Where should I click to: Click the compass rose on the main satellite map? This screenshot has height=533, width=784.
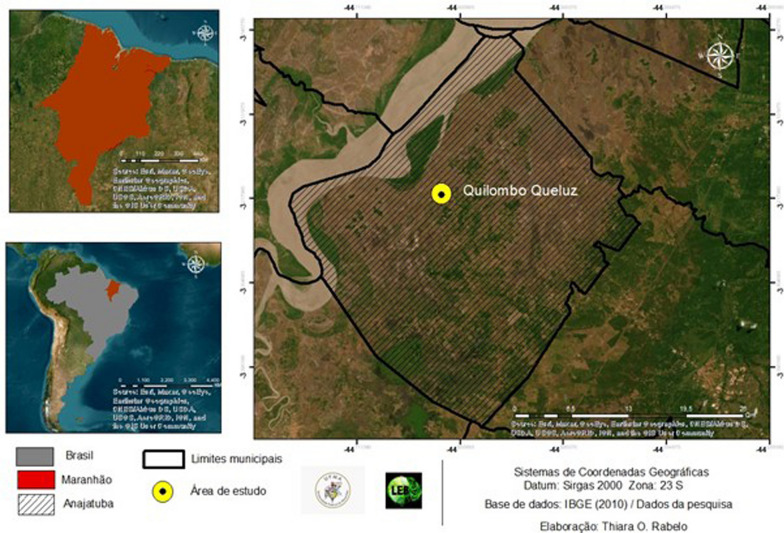[x=719, y=57]
